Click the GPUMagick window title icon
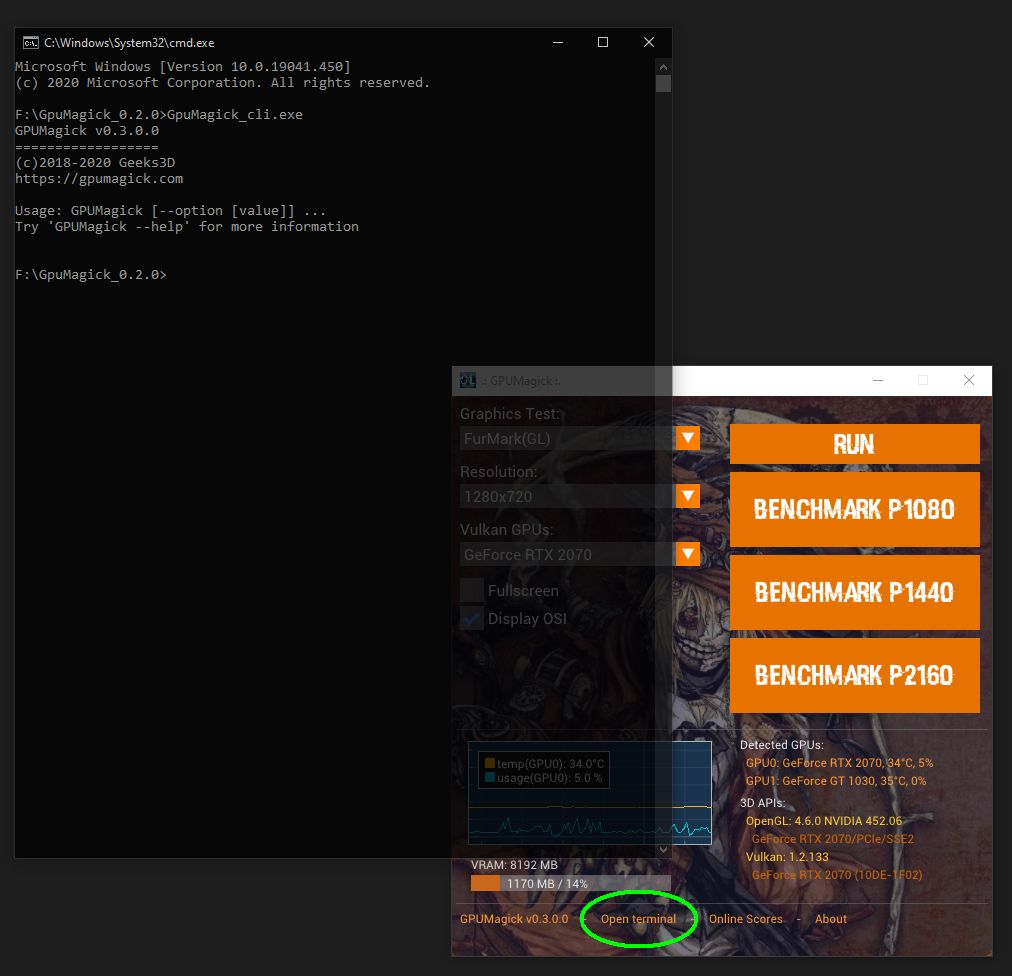Screen dimensions: 1012x976 pyautogui.click(x=468, y=381)
